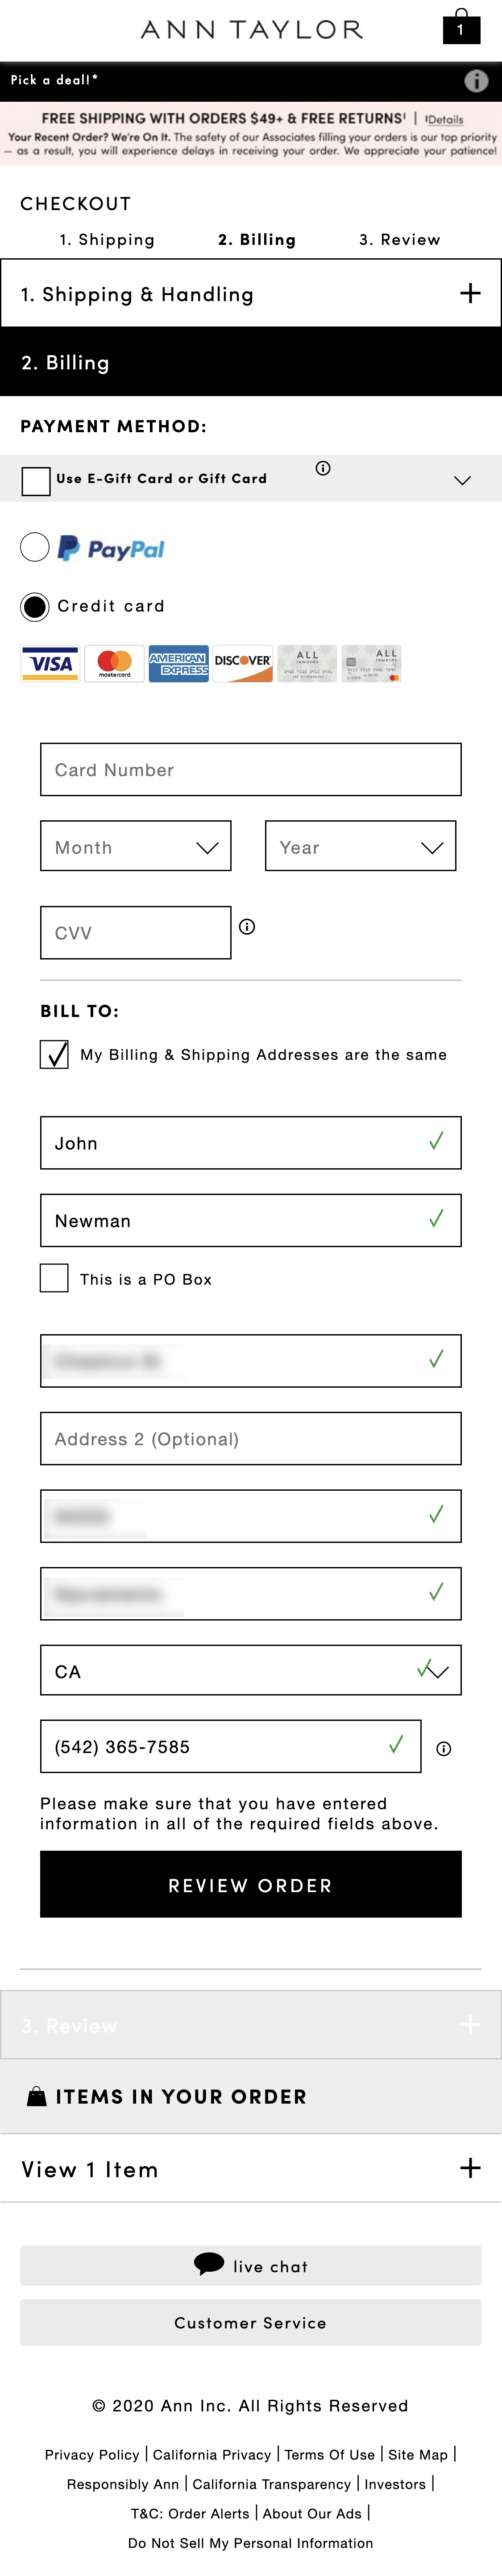Click the American Express icon
The width and height of the screenshot is (502, 2576).
tap(178, 662)
